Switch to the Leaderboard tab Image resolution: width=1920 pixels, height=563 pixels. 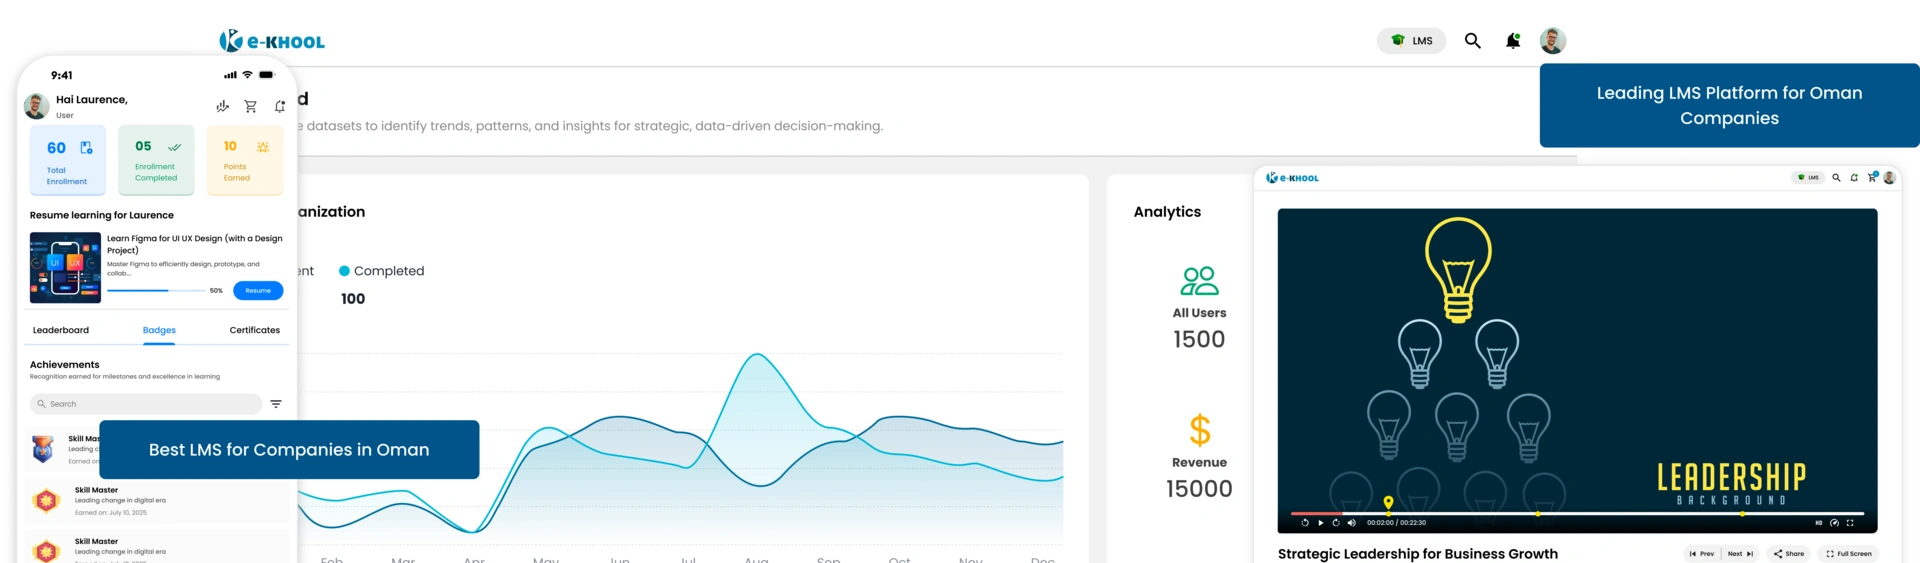point(61,330)
